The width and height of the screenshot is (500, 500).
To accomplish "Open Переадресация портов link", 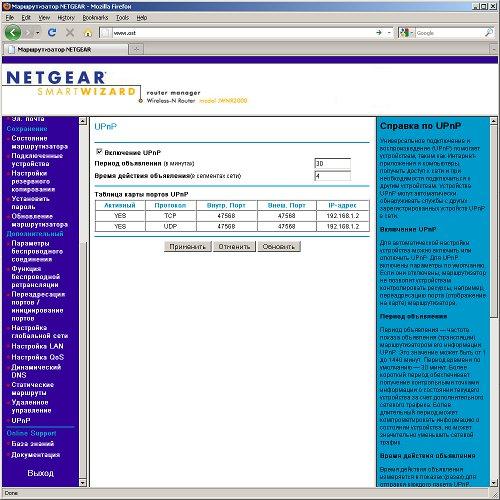I will coord(38,306).
